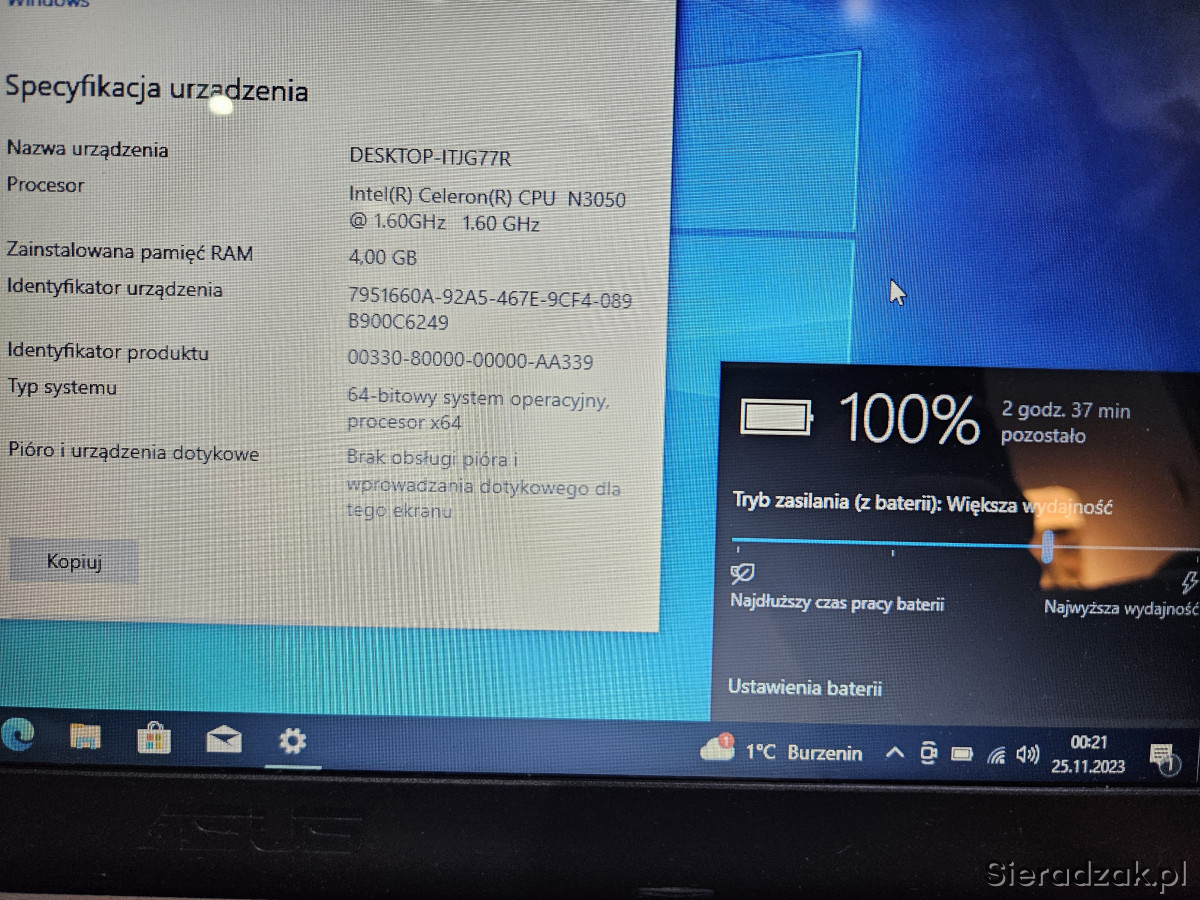The image size is (1200, 900).
Task: Click the Settings gear in the taskbar
Action: pyautogui.click(x=292, y=741)
